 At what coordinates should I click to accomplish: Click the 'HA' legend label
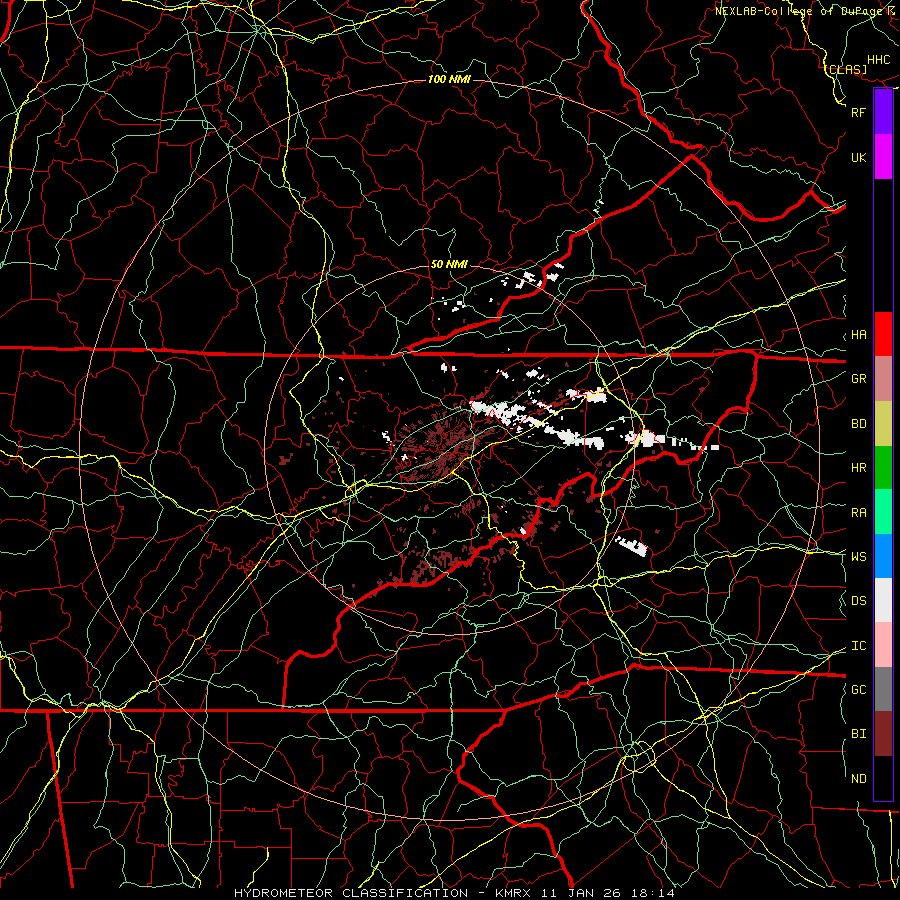[x=858, y=335]
